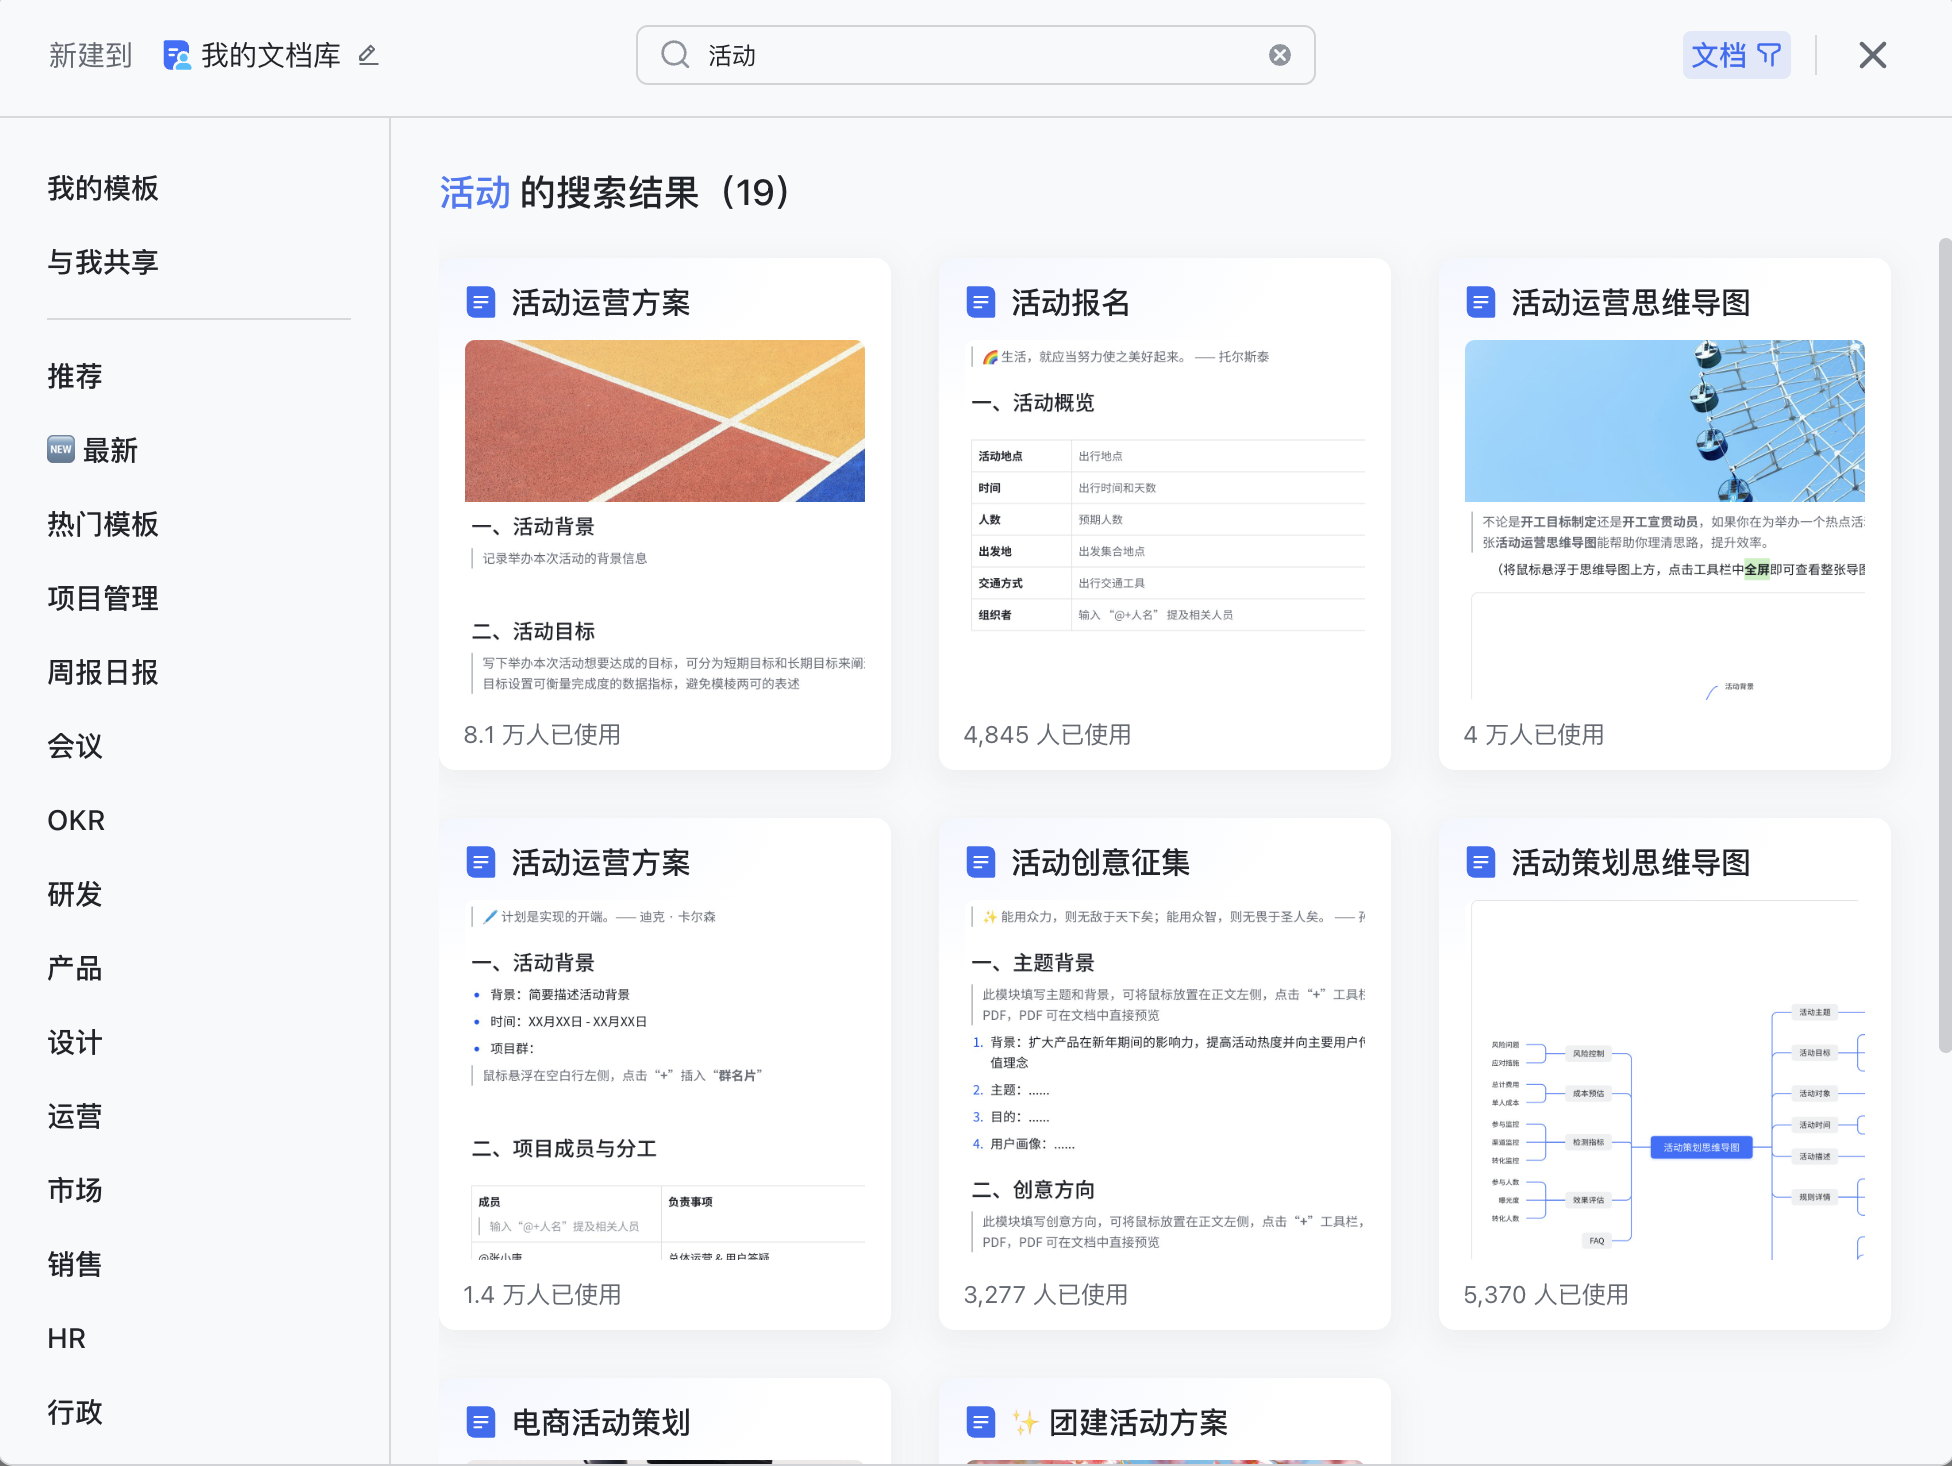Select 我的模板 in the sidebar
The height and width of the screenshot is (1466, 1952).
[x=103, y=188]
